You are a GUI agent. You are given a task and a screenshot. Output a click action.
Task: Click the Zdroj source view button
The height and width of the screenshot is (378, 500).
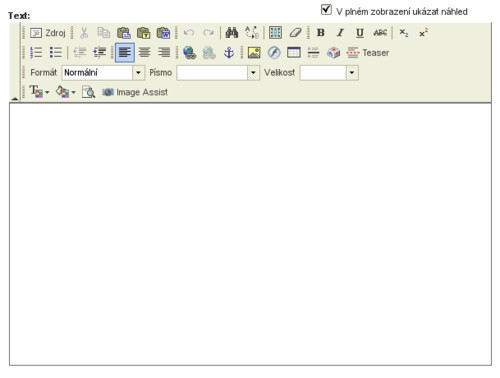pos(48,33)
